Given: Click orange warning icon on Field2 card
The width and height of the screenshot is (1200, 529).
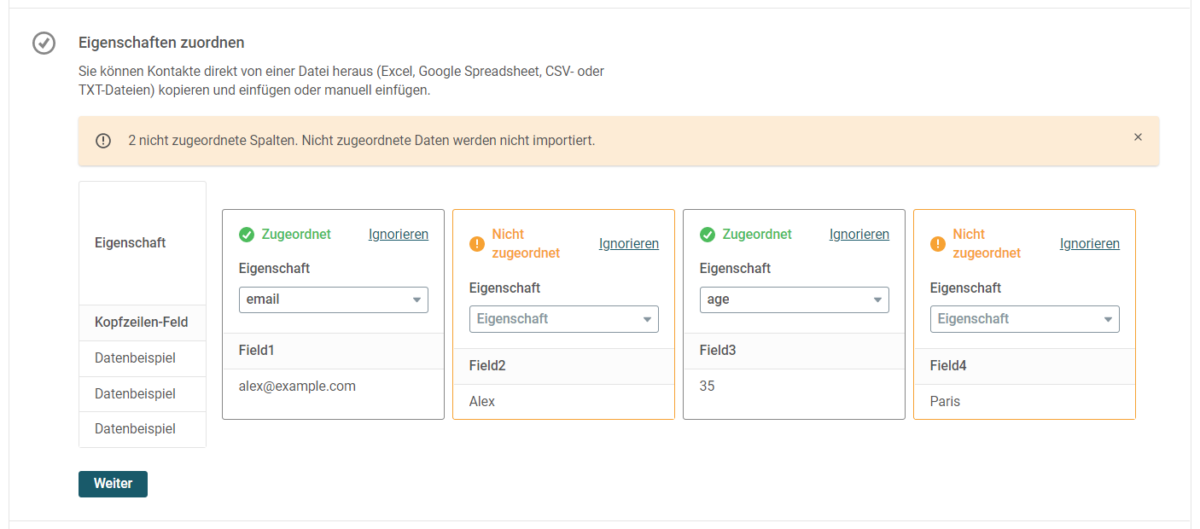Looking at the screenshot, I should pos(477,243).
